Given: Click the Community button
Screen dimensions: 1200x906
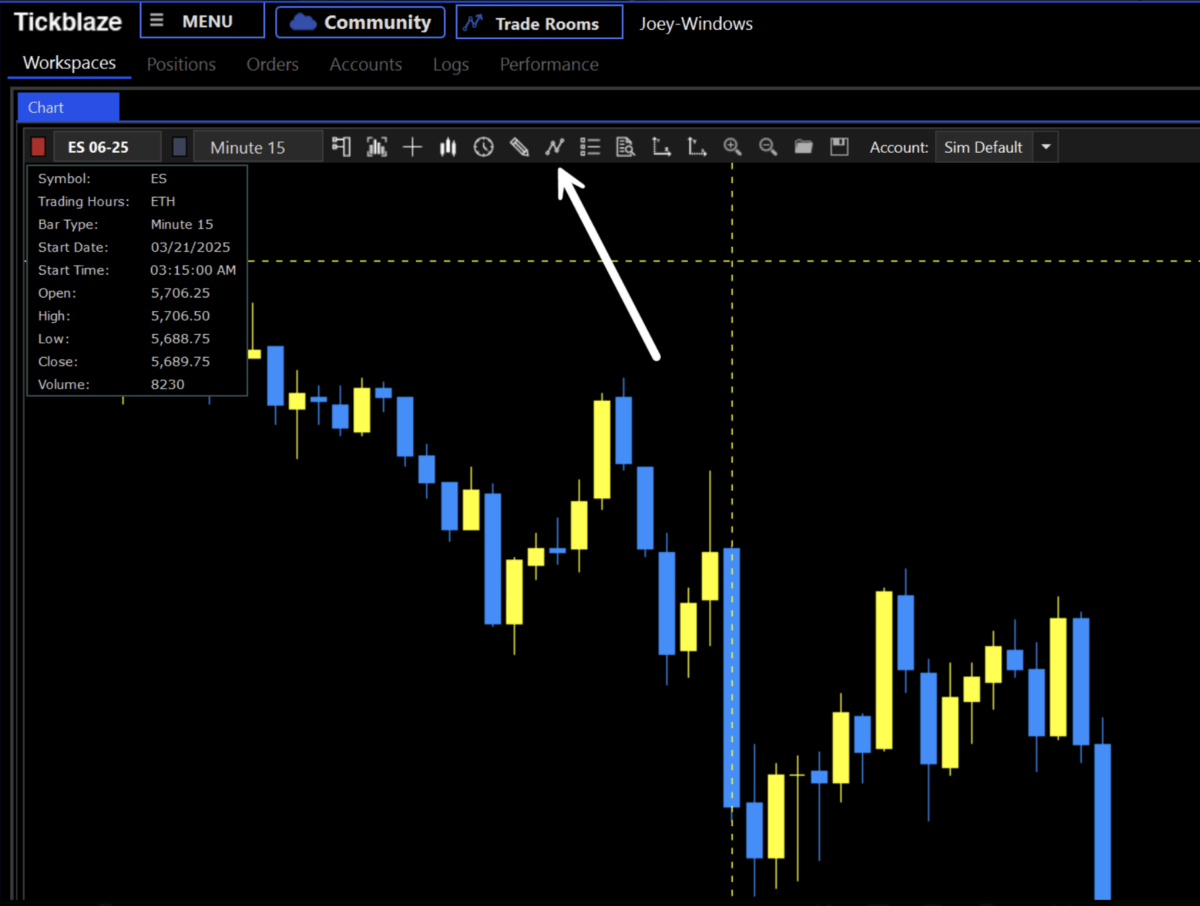Looking at the screenshot, I should (359, 21).
